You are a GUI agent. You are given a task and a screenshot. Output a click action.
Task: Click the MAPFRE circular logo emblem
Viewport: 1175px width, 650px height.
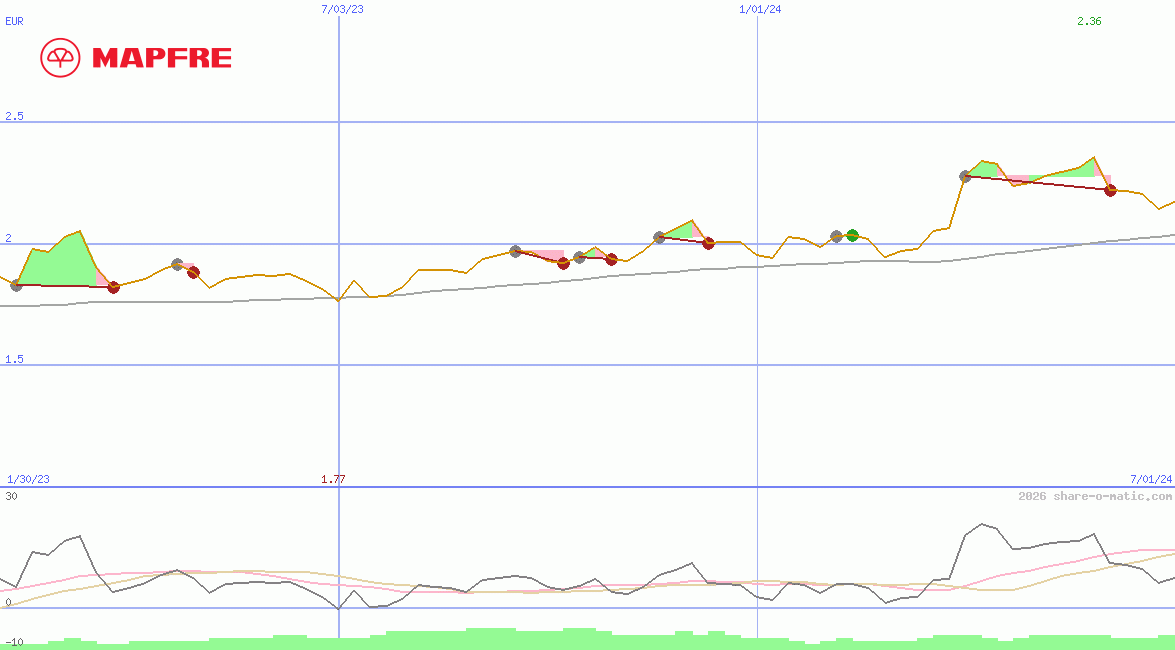tap(60, 58)
